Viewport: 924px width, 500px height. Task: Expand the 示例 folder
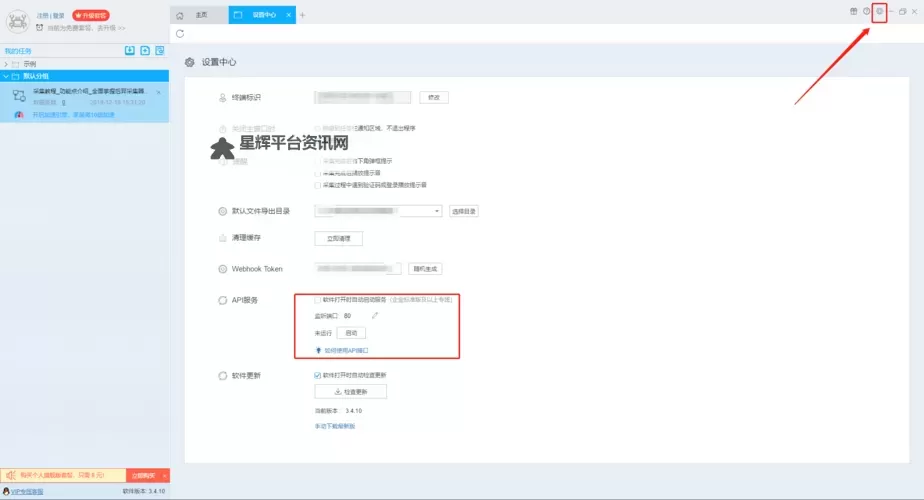coord(6,64)
